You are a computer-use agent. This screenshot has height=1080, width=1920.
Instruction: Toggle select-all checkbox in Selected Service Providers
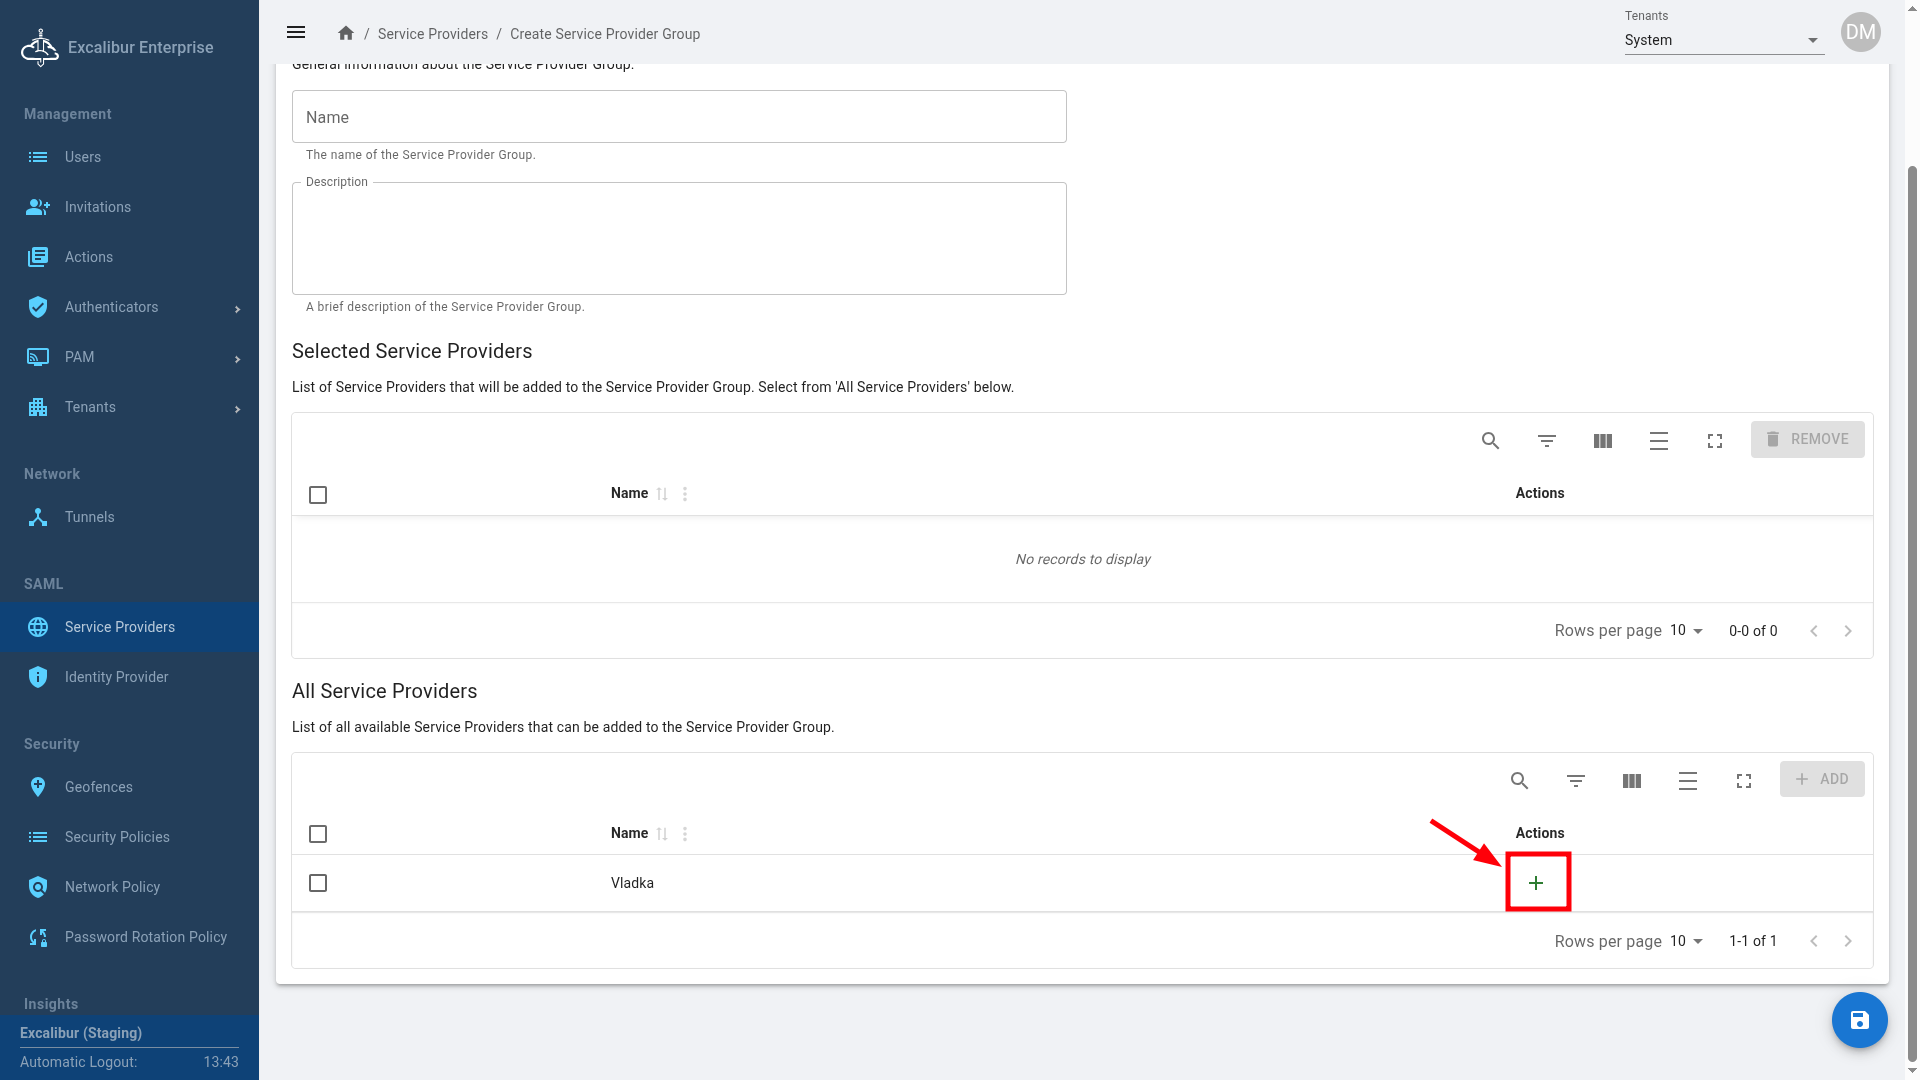318,495
